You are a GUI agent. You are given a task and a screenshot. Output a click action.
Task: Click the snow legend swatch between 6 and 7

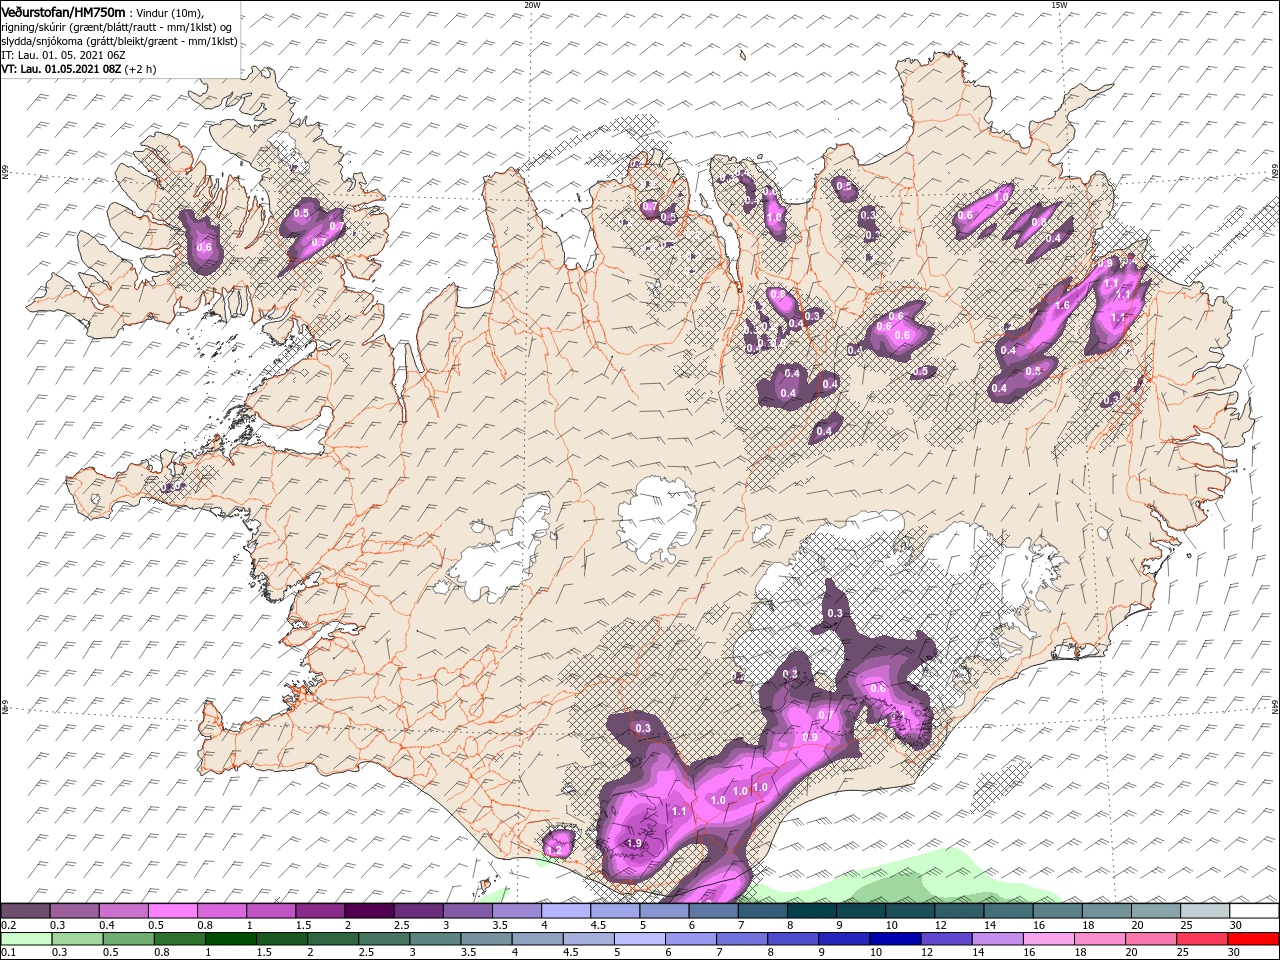(713, 910)
